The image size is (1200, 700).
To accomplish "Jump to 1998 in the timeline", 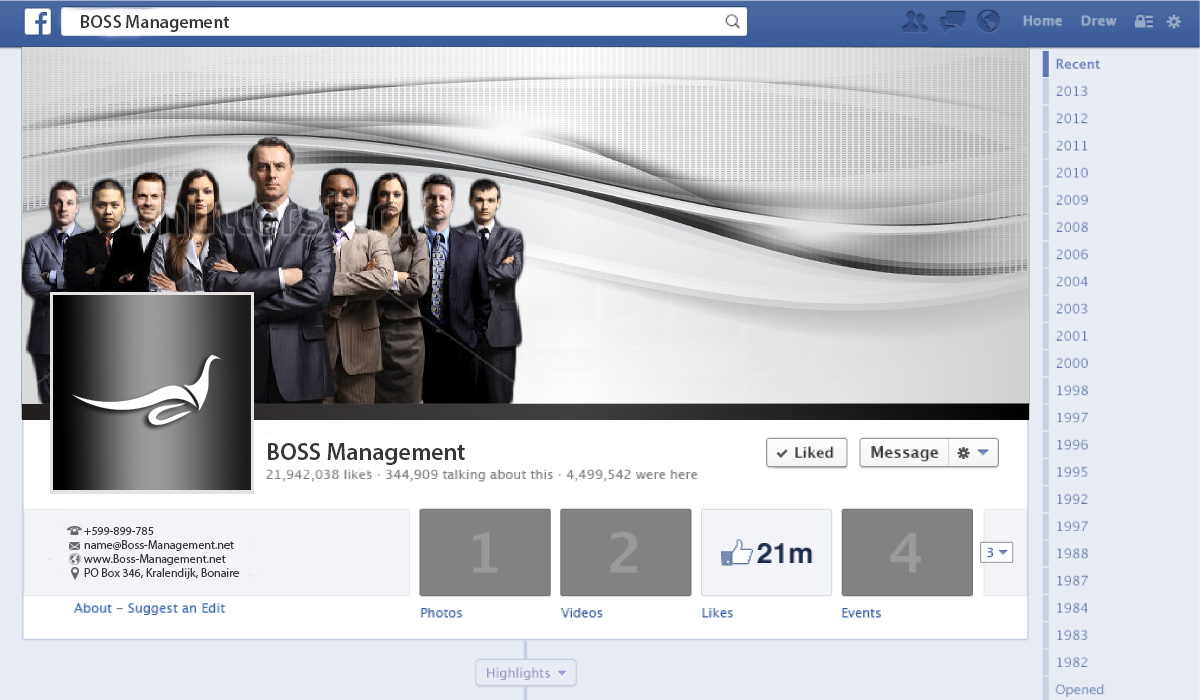I will [1071, 390].
